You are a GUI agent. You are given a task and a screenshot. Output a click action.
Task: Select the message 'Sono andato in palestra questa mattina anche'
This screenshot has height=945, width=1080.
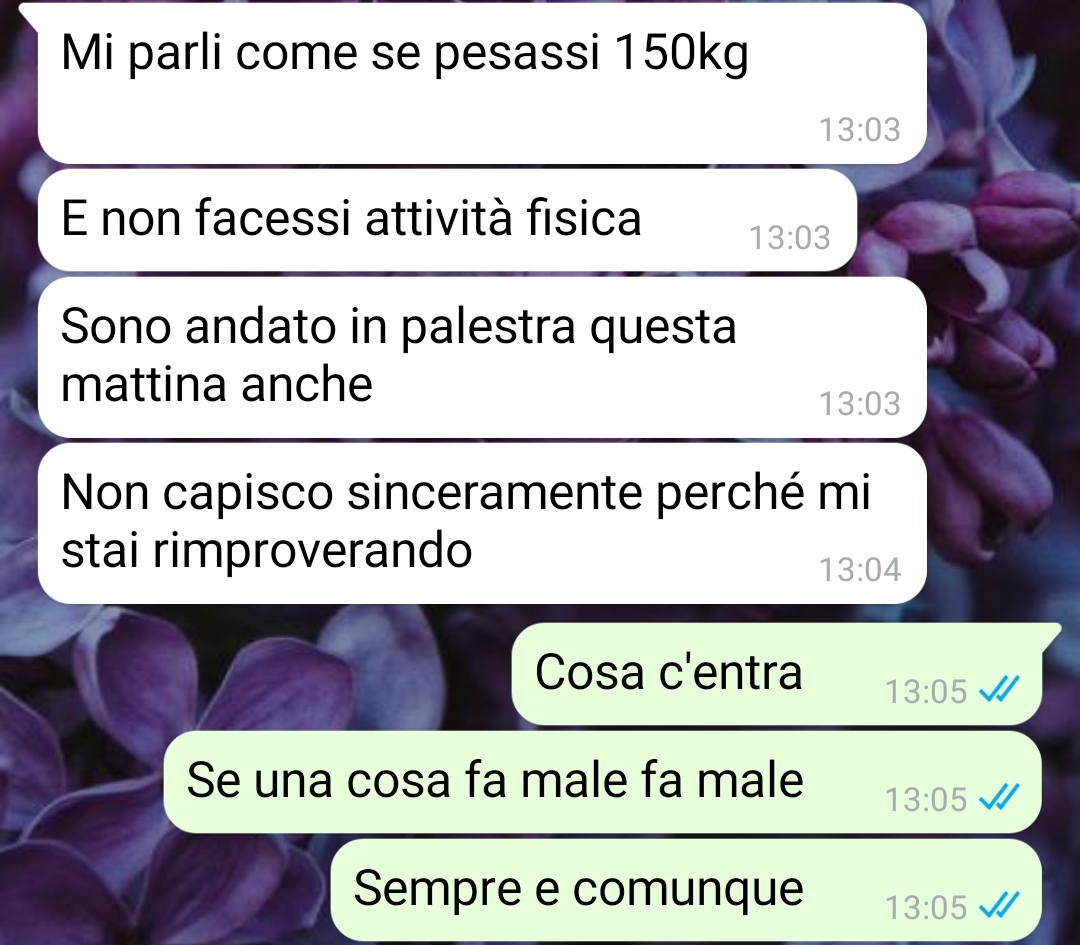(x=482, y=357)
